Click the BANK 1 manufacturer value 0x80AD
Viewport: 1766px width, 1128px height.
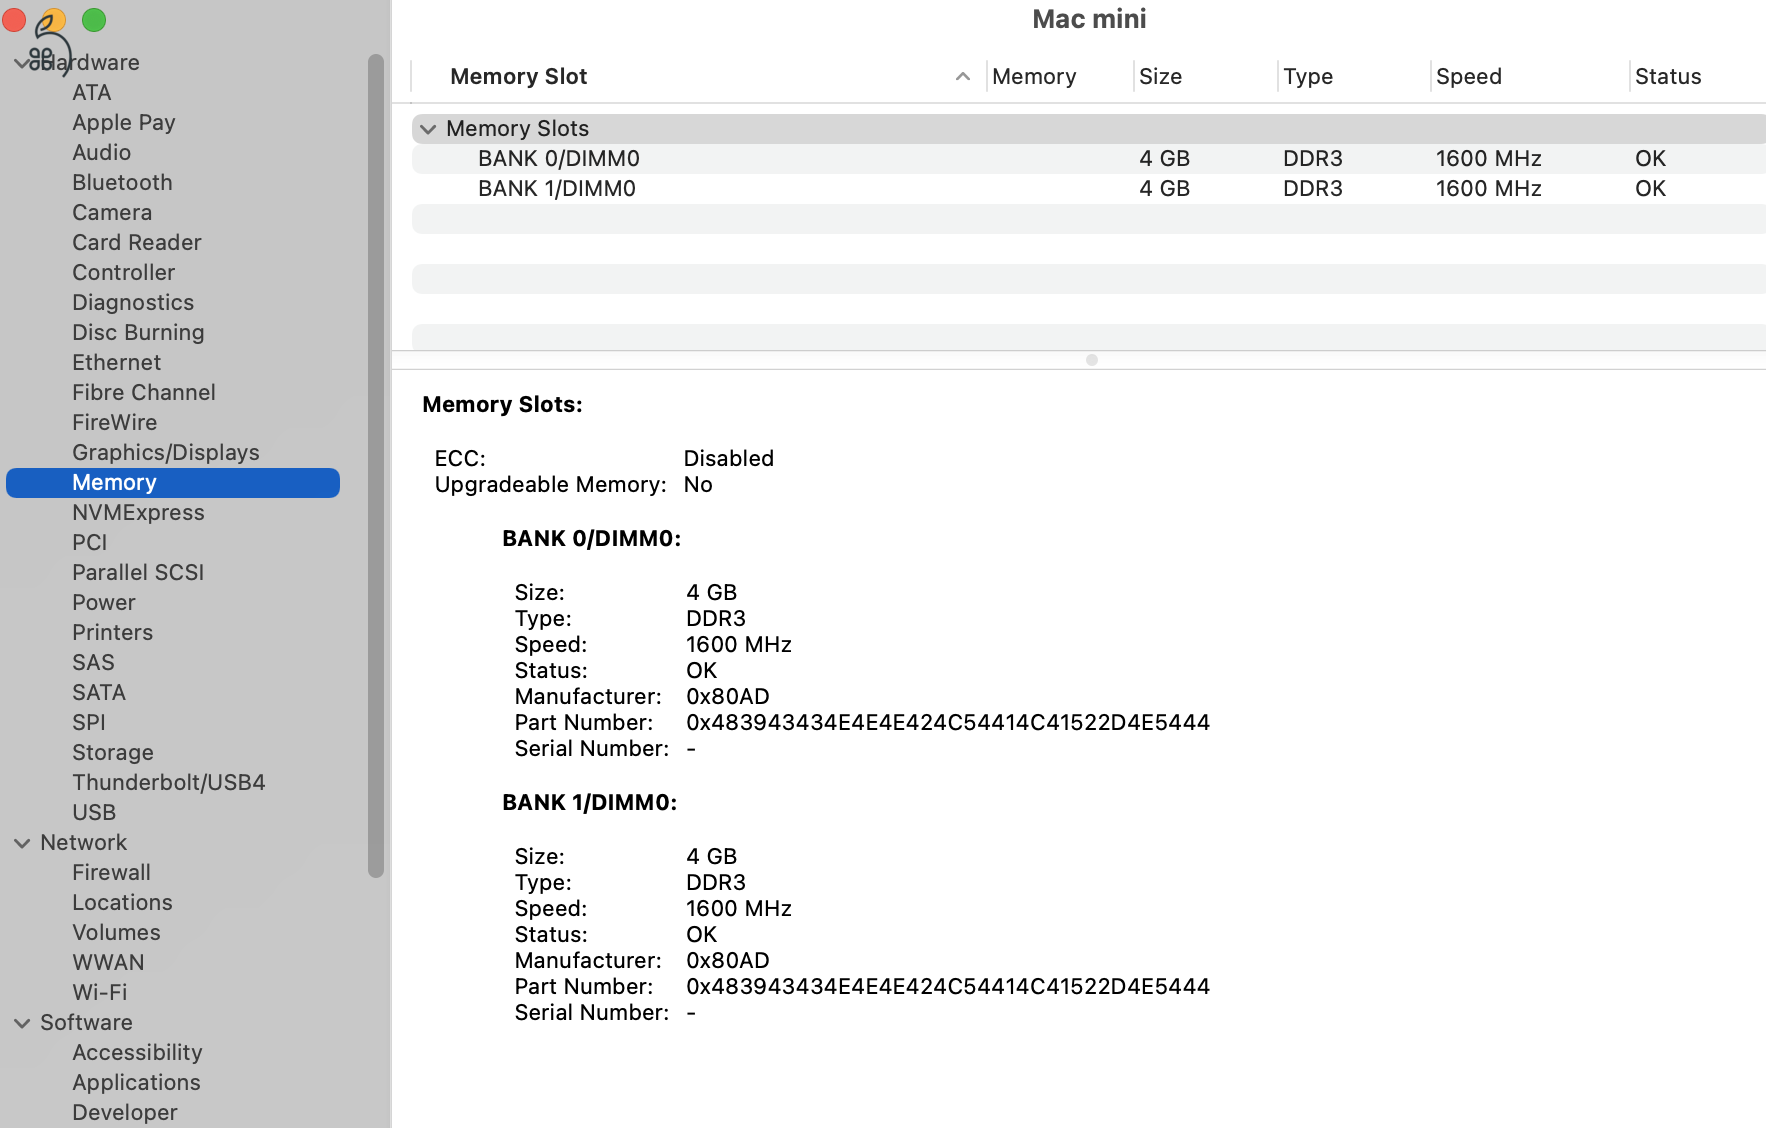(728, 961)
